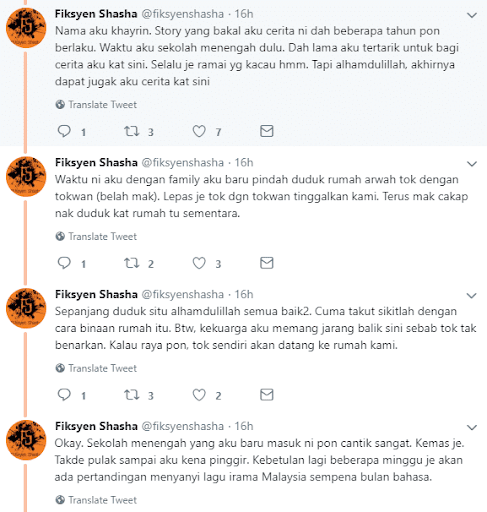Reply to the 'Nama aku khayrin' tweet

point(64,131)
